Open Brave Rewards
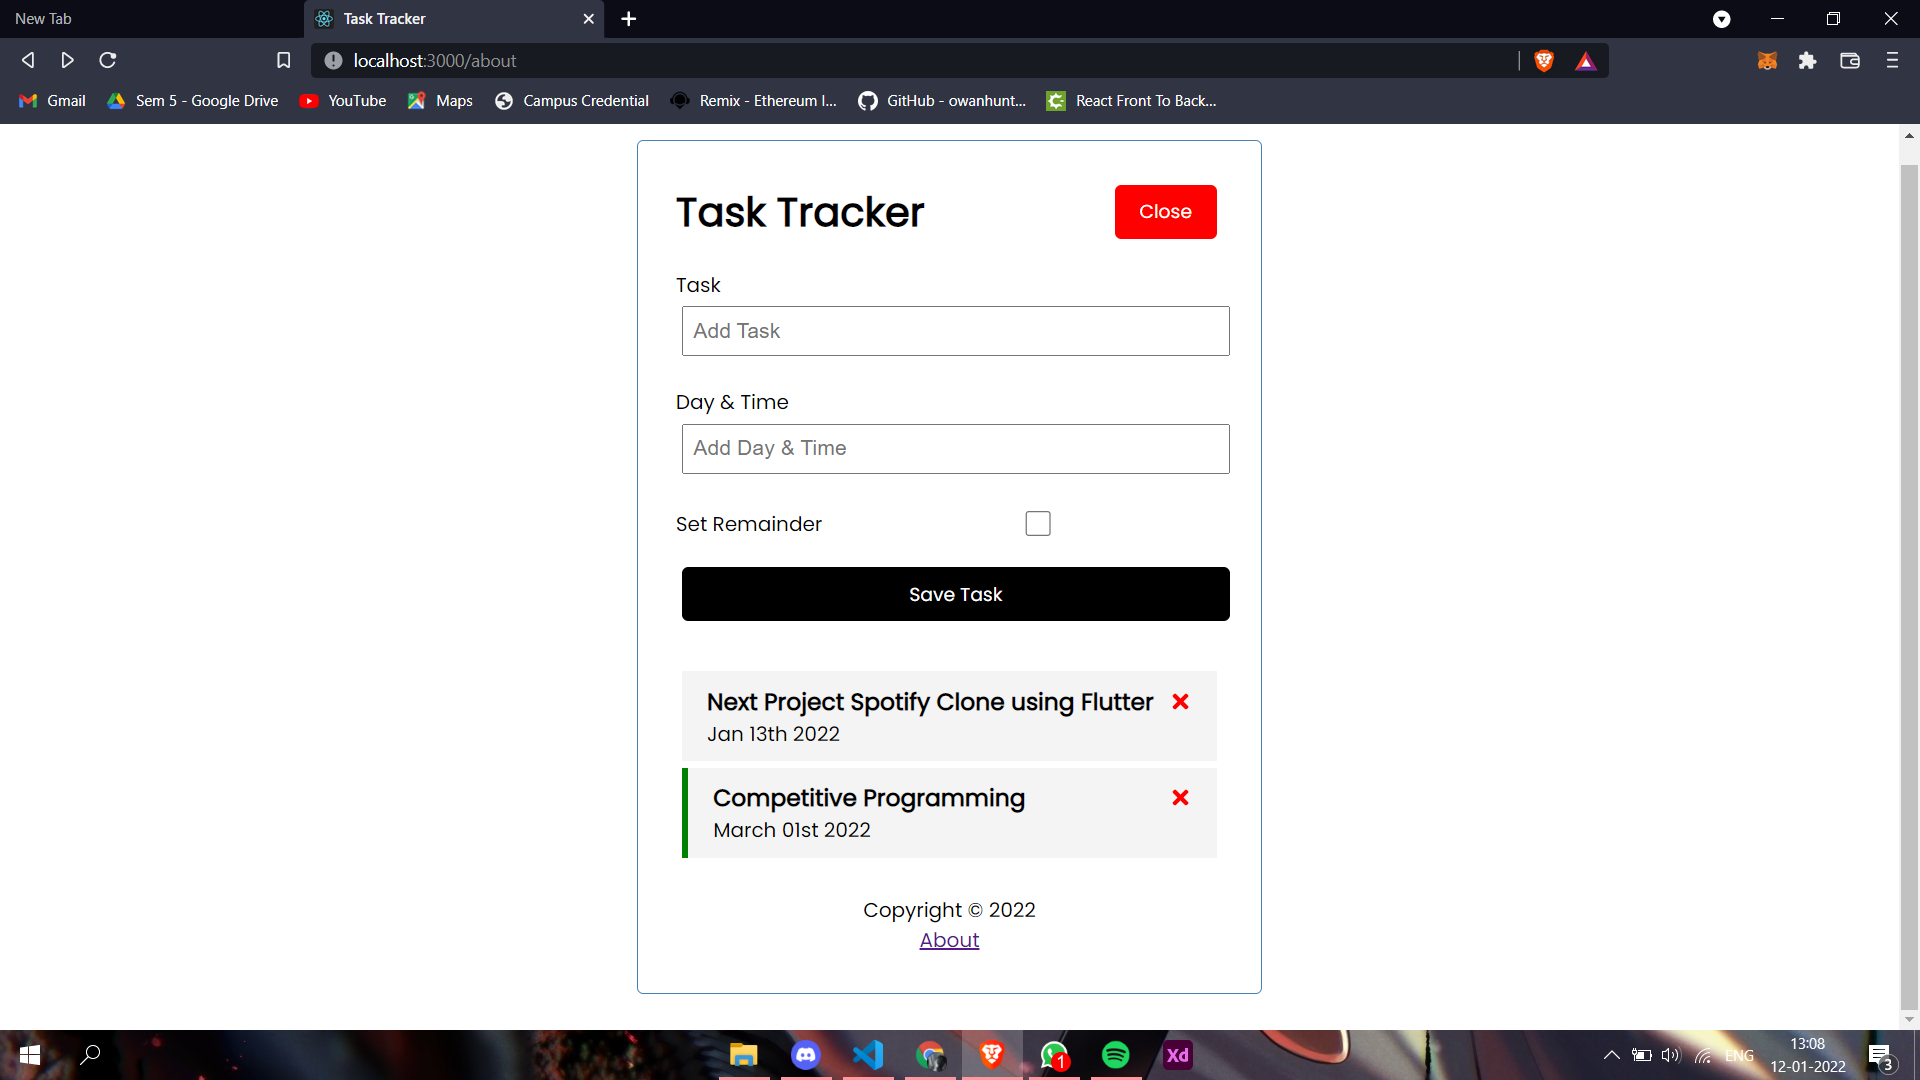1920x1080 pixels. tap(1587, 60)
